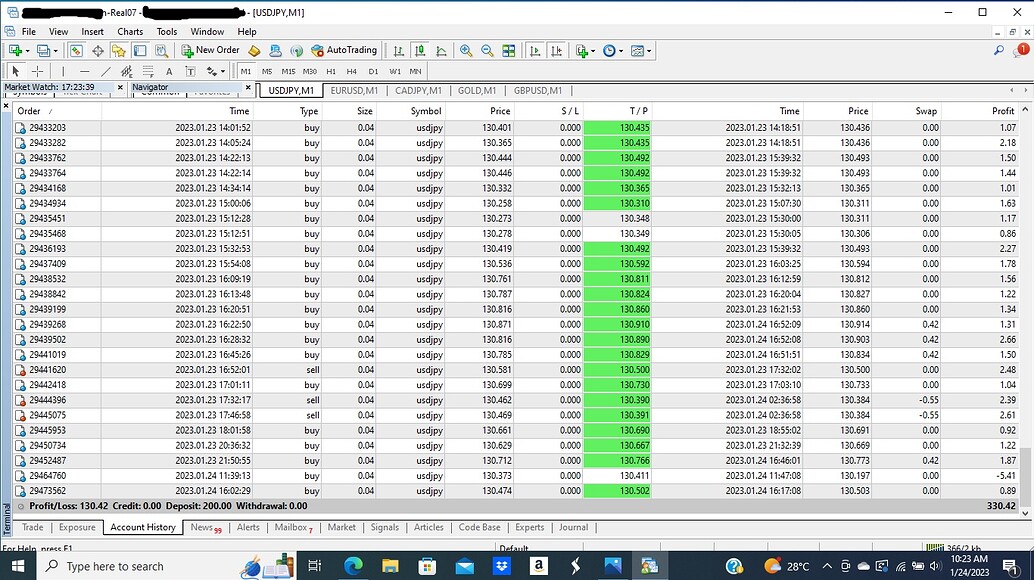This screenshot has width=1034, height=580.
Task: Enable the M30 timeframe
Action: (x=309, y=71)
